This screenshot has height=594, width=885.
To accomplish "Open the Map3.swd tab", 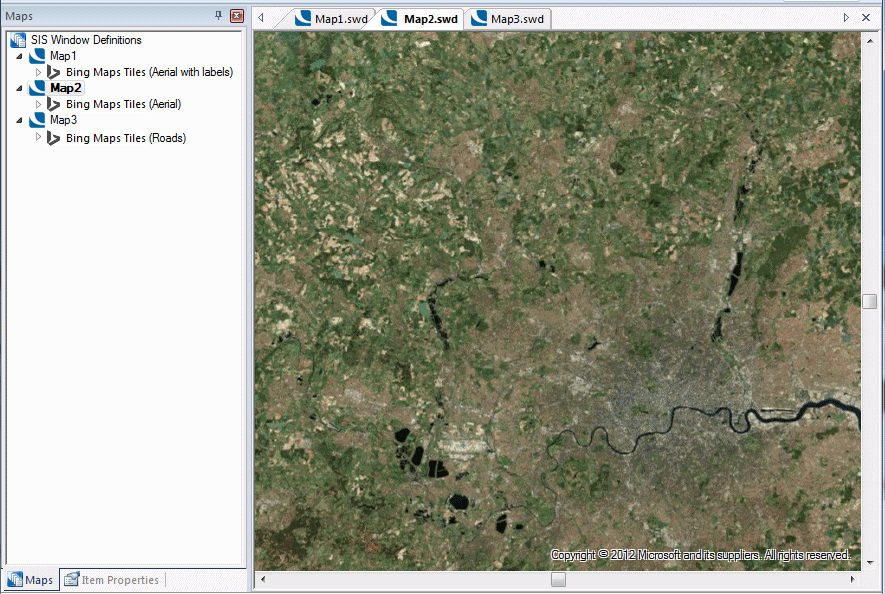I will point(513,17).
